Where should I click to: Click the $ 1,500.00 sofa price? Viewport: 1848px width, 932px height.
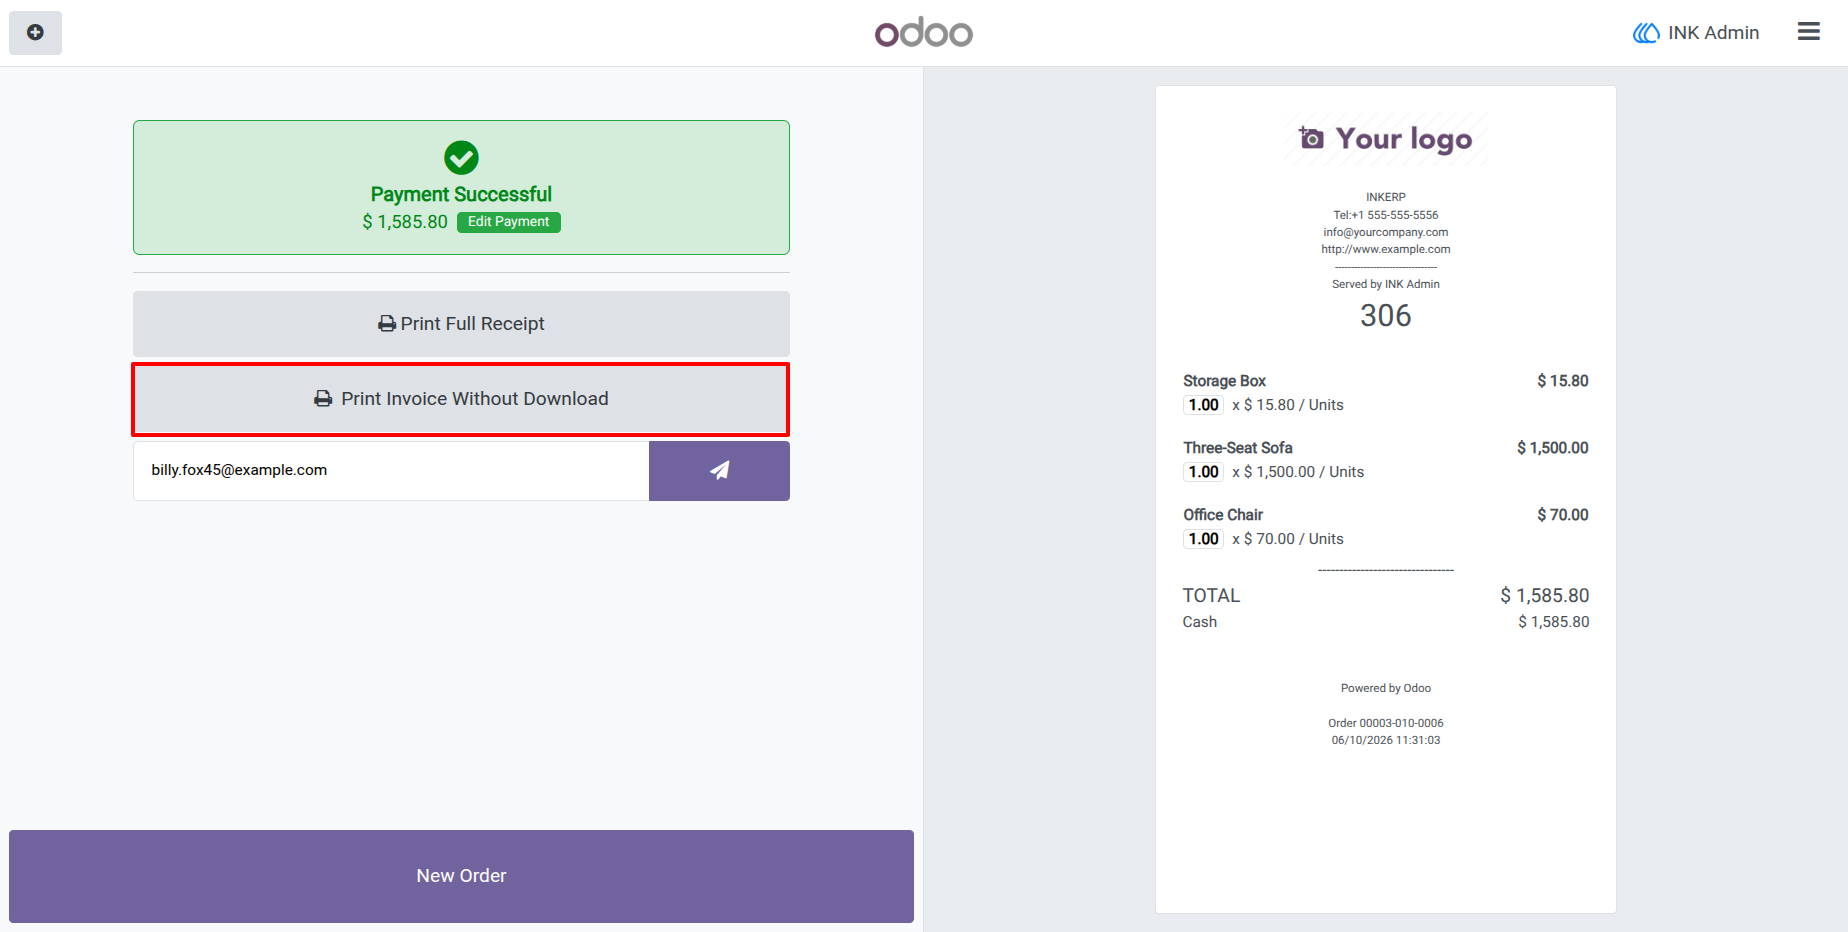click(x=1552, y=448)
